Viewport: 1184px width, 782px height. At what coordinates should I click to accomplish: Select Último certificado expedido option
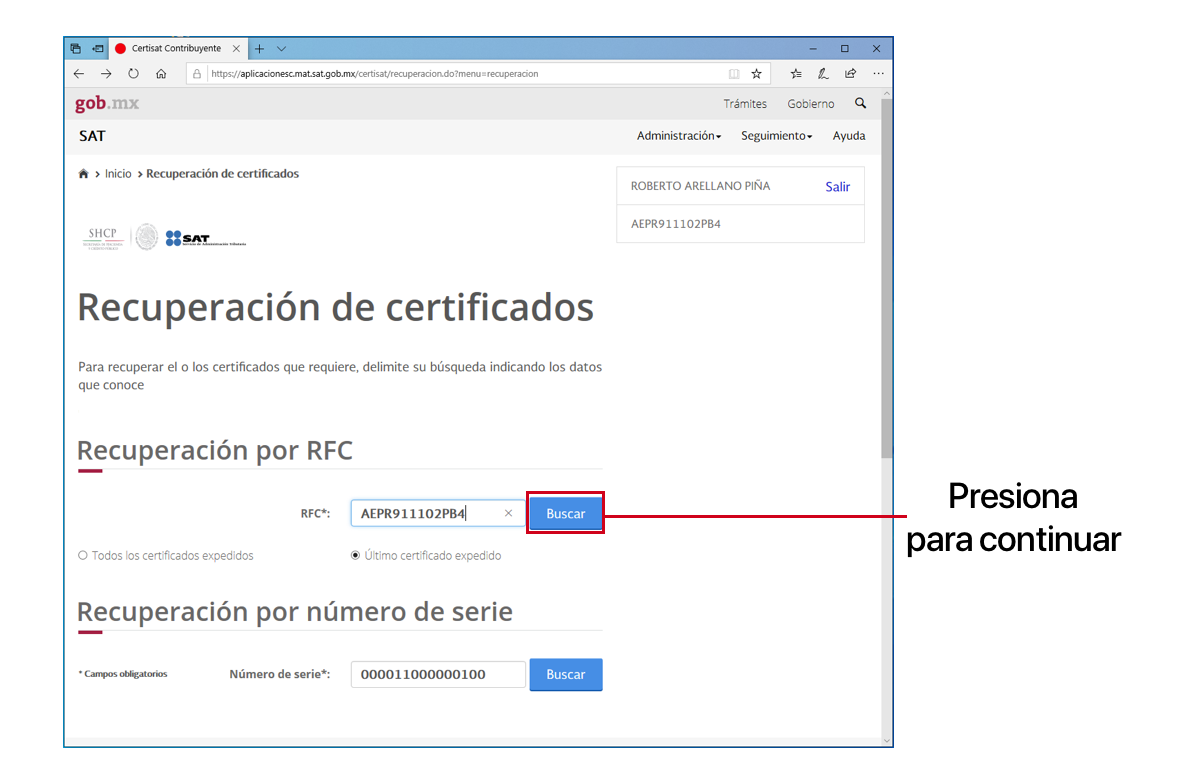click(x=426, y=556)
